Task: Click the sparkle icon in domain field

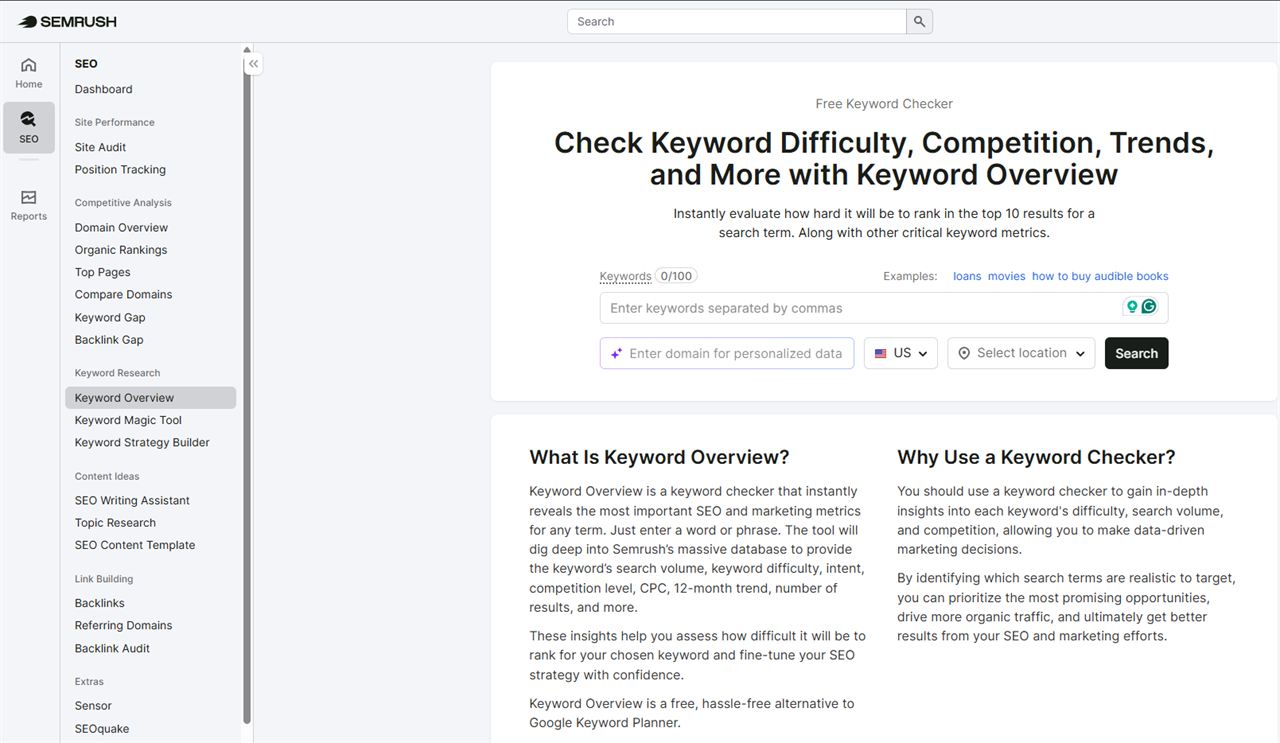Action: pyautogui.click(x=616, y=353)
